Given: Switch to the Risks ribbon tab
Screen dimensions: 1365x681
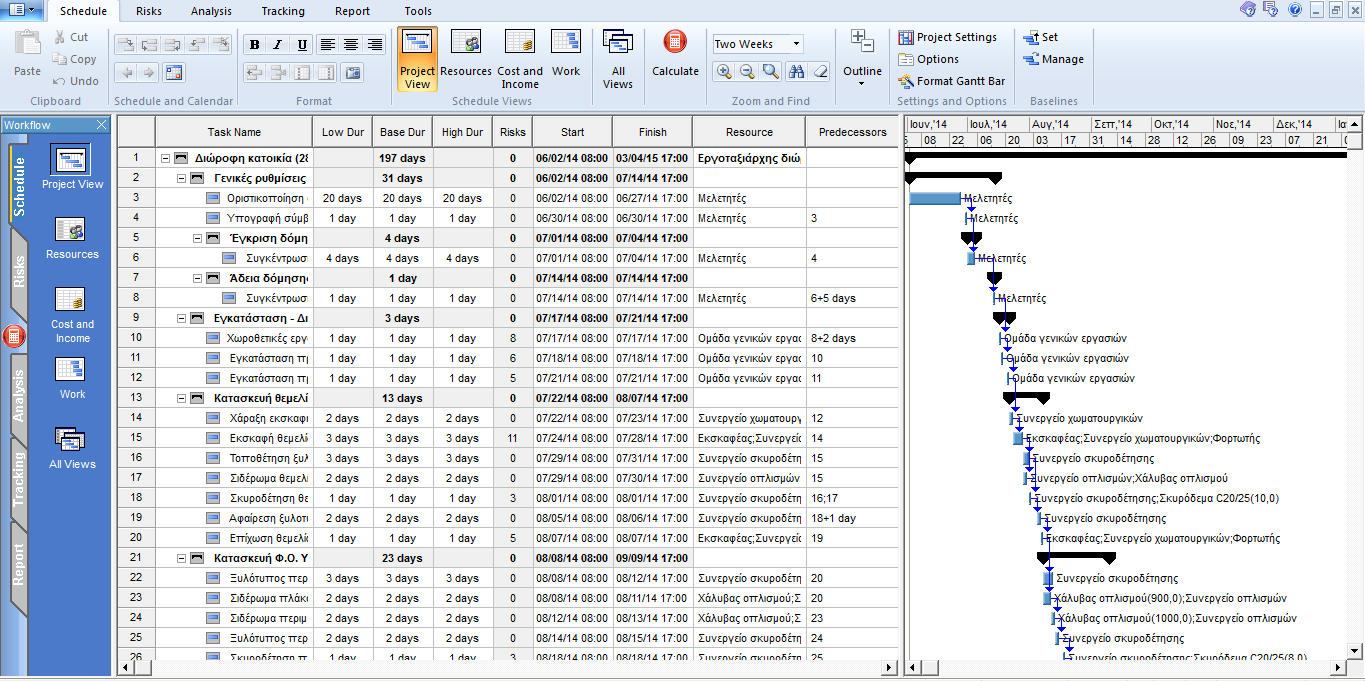Looking at the screenshot, I should [149, 11].
